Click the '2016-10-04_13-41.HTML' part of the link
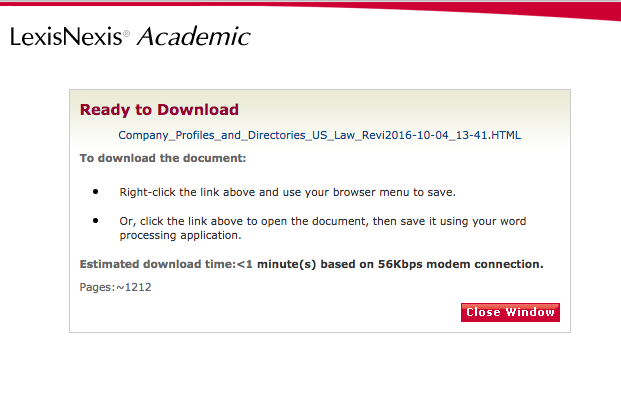This screenshot has width=621, height=401. point(453,135)
